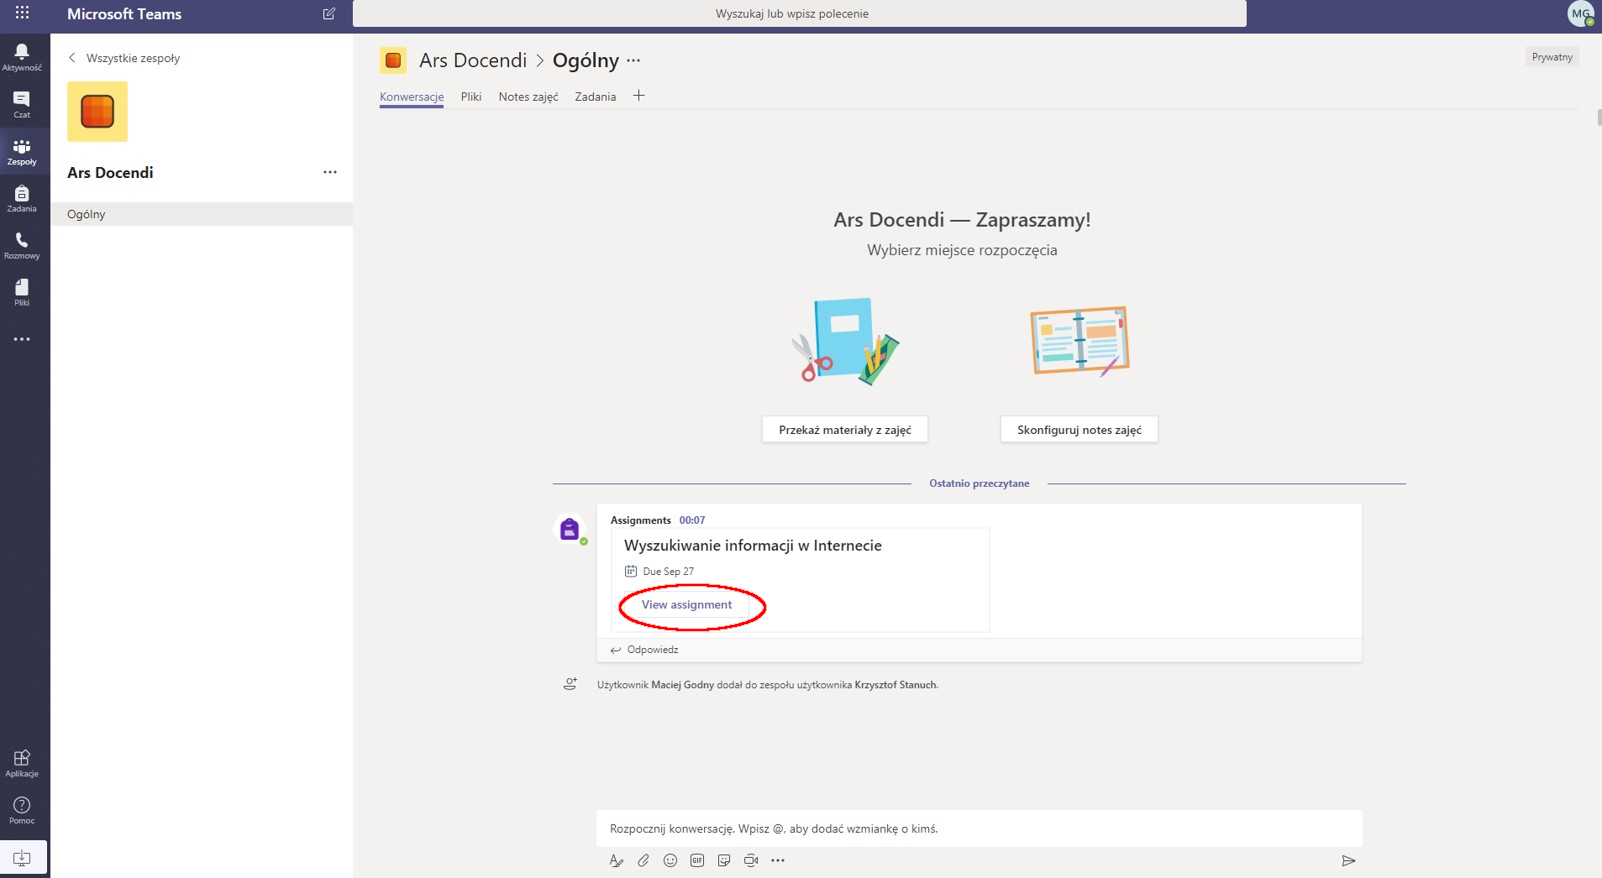
Task: Add a new tab with plus icon
Action: point(639,96)
